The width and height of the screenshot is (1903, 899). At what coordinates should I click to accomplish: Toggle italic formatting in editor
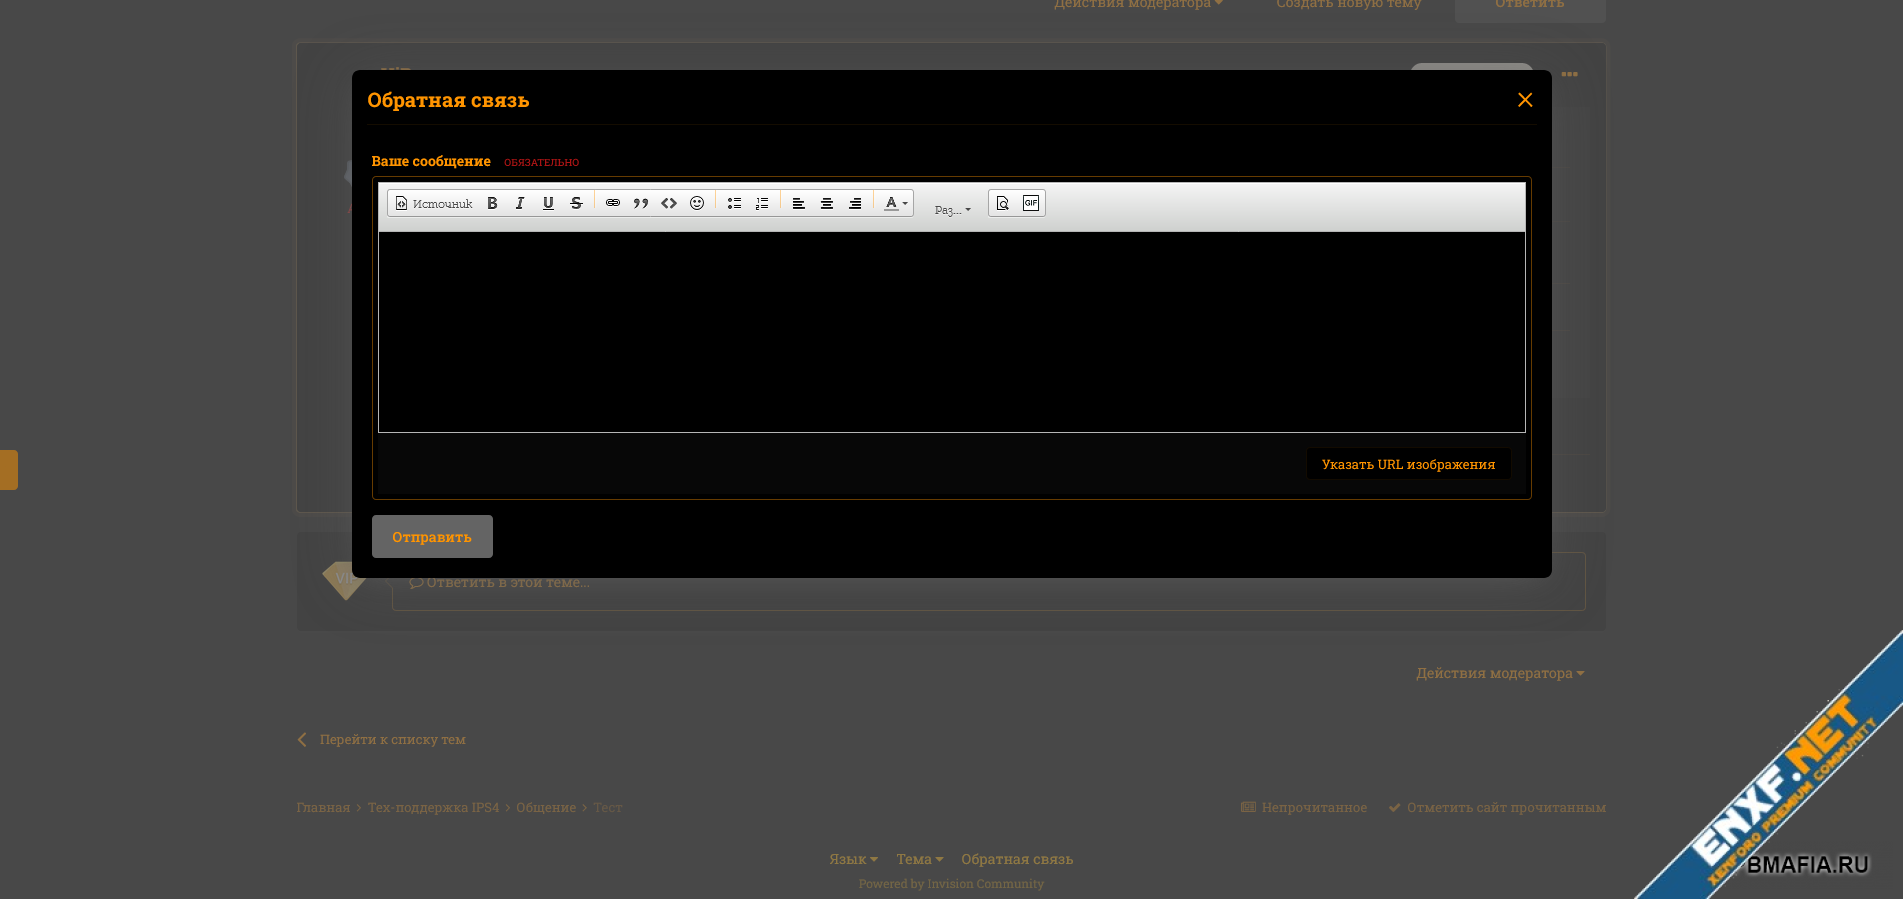click(x=520, y=203)
